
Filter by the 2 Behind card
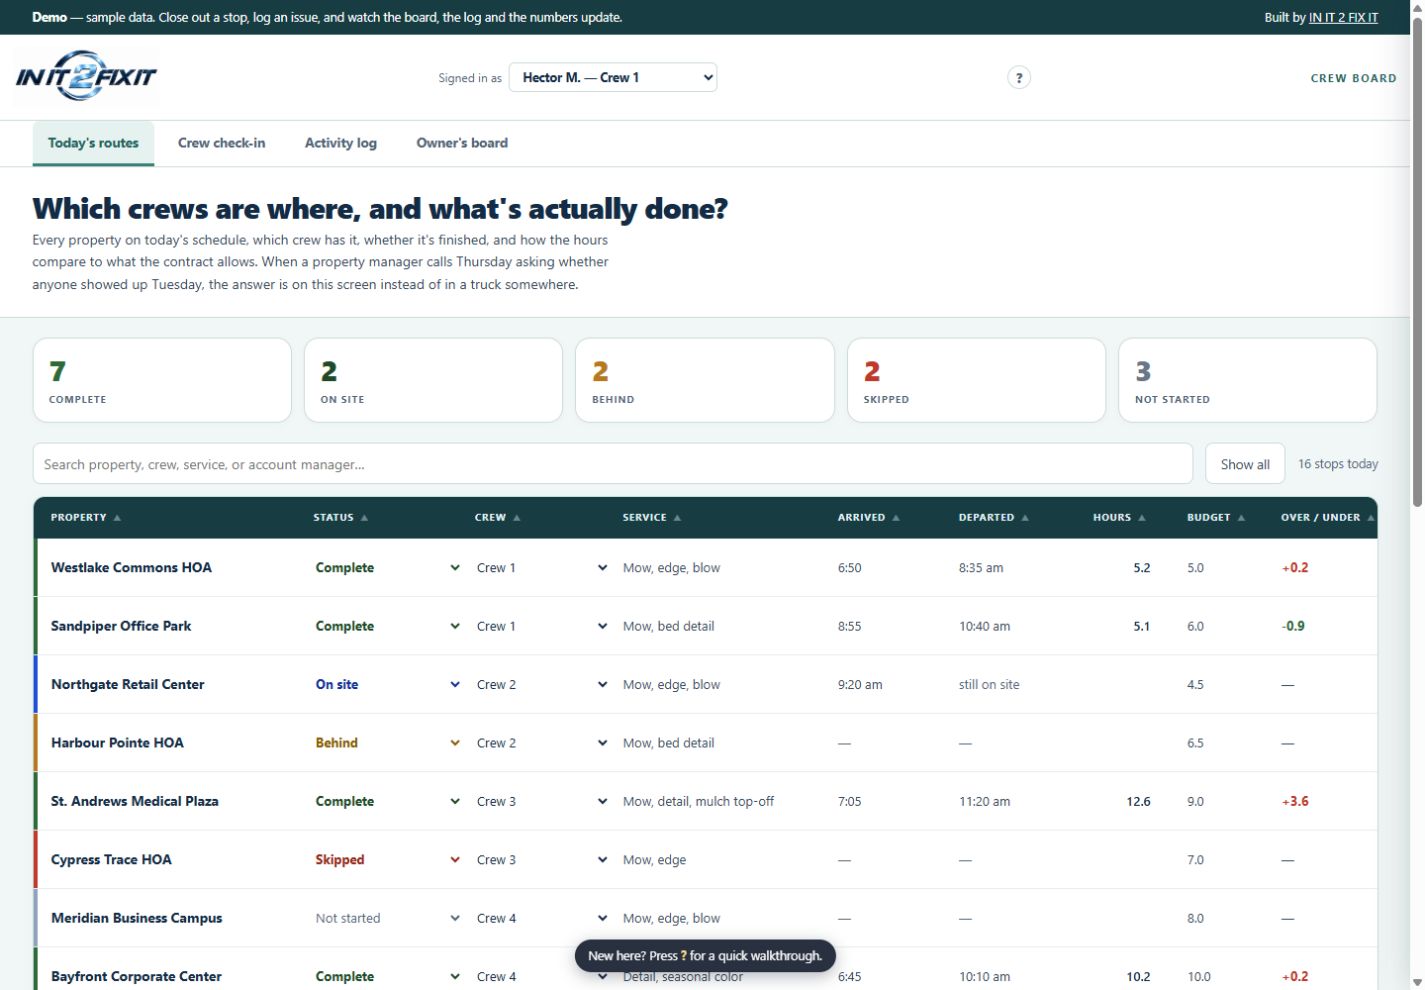[704, 380]
